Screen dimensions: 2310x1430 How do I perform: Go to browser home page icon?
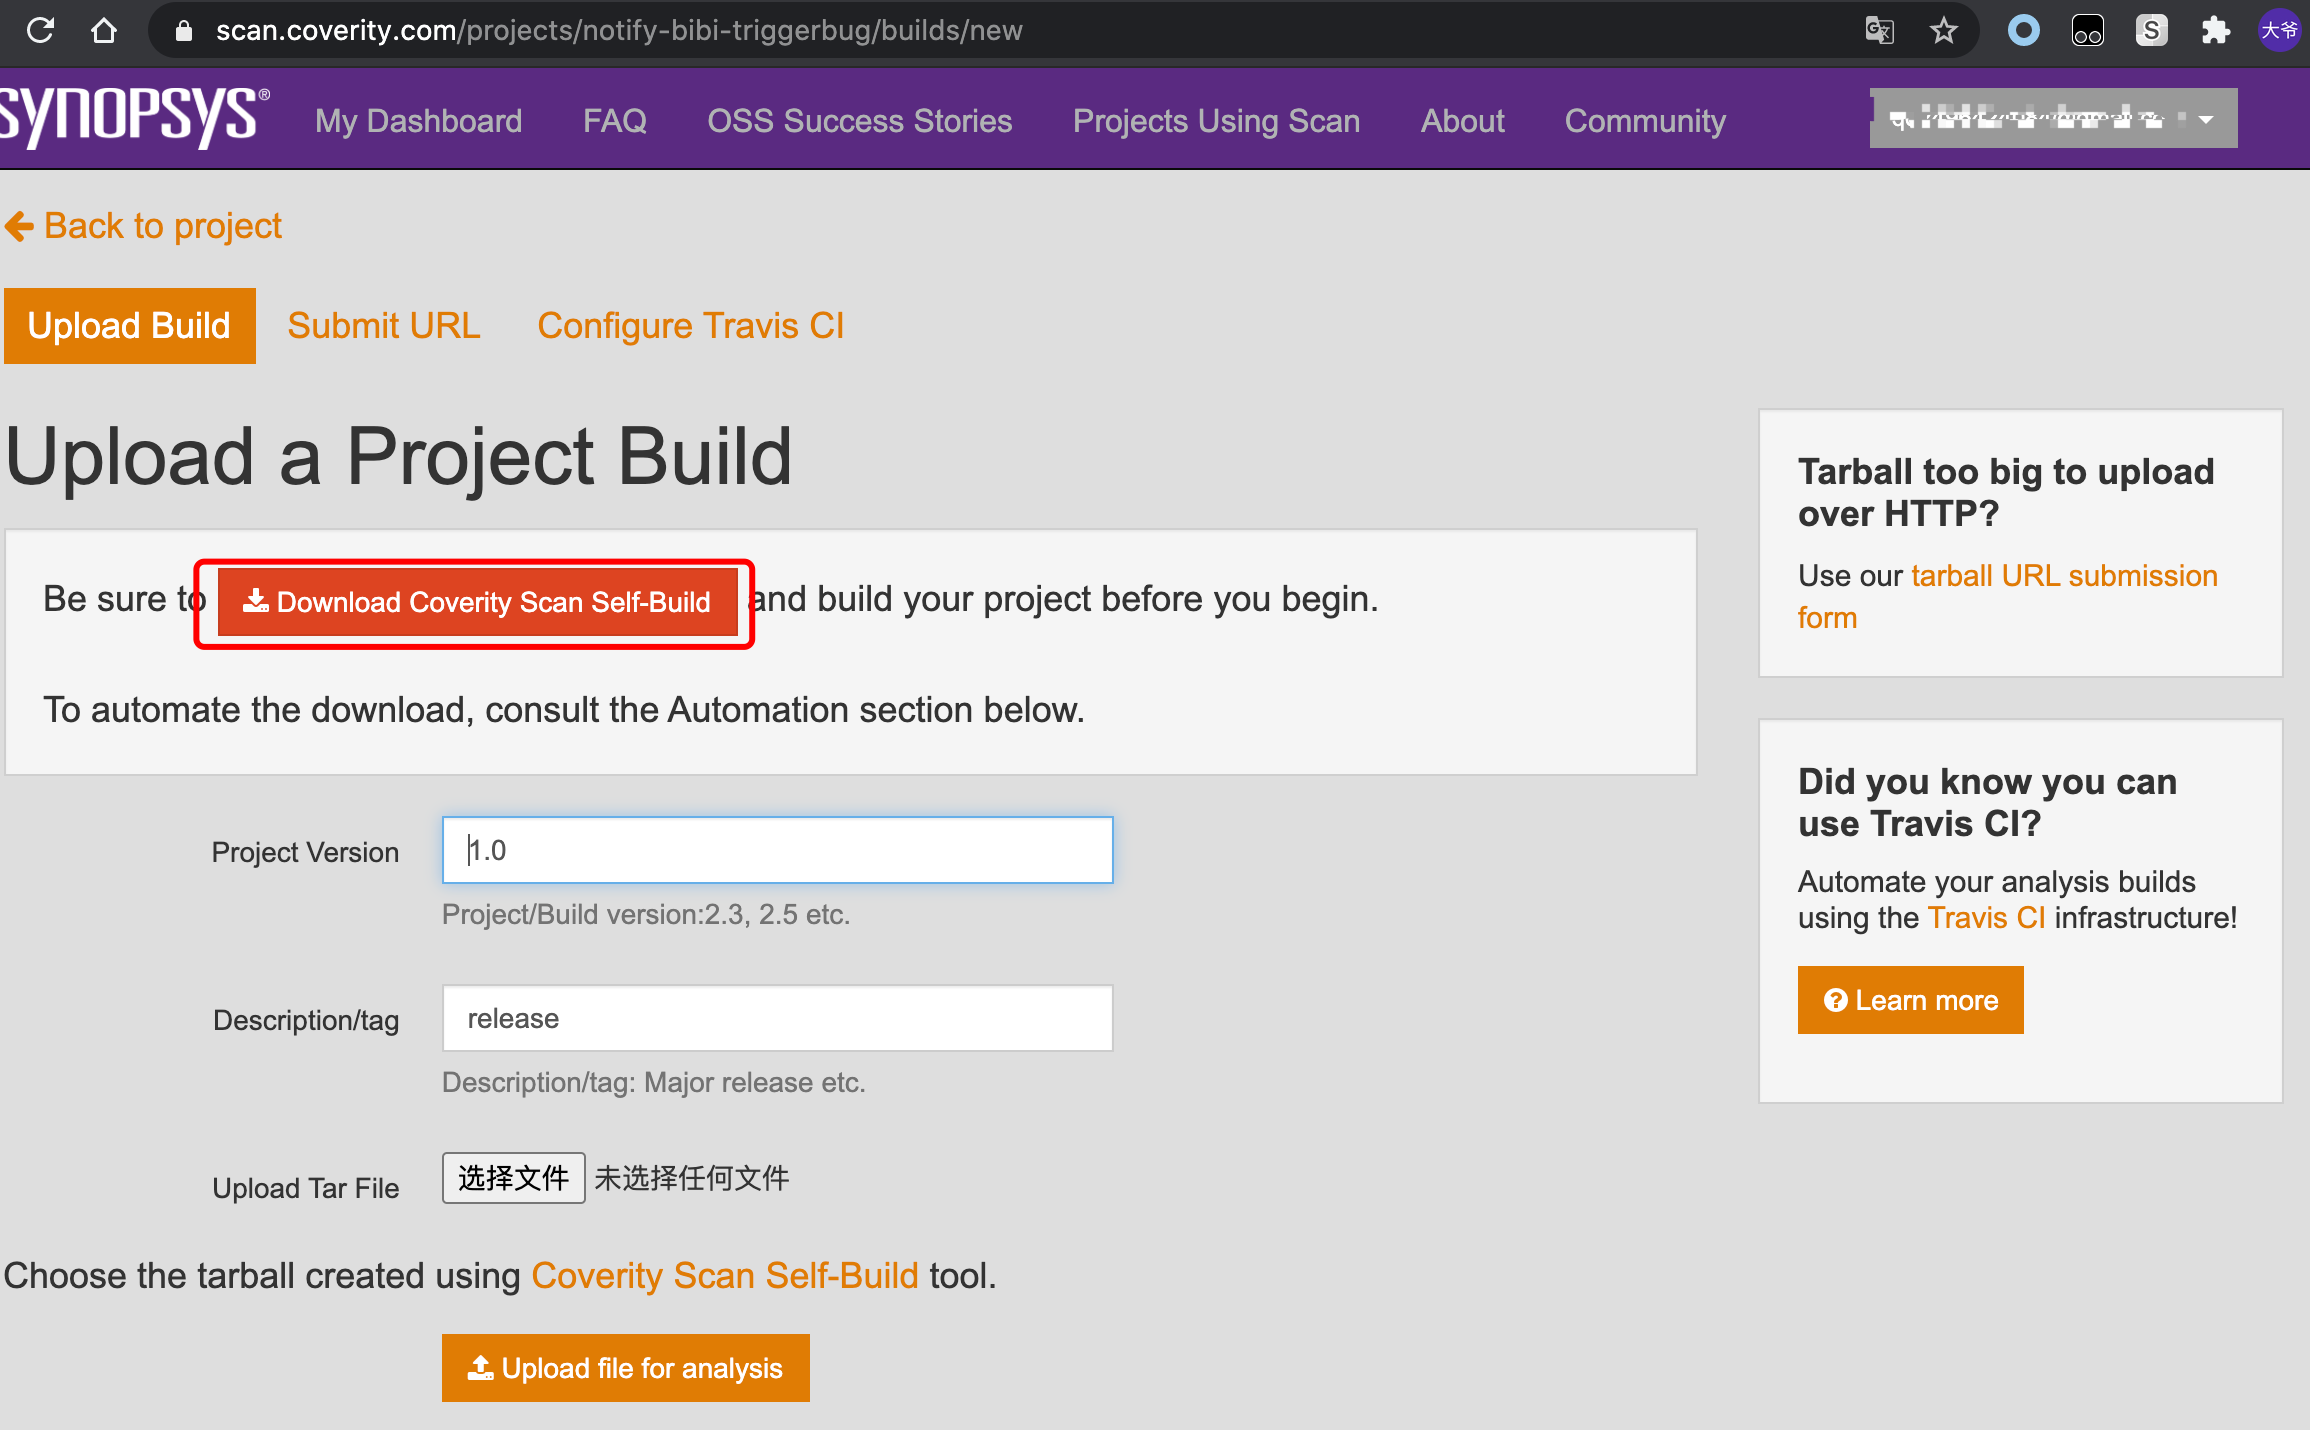[103, 30]
